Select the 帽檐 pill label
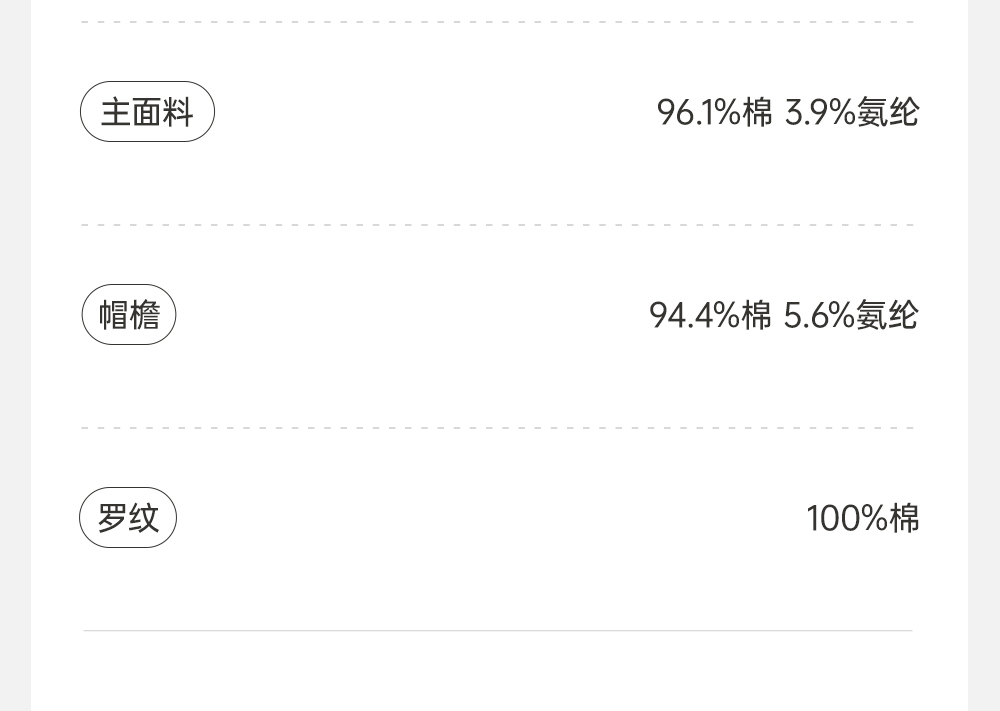Viewport: 1000px width, 711px height. pyautogui.click(x=129, y=315)
